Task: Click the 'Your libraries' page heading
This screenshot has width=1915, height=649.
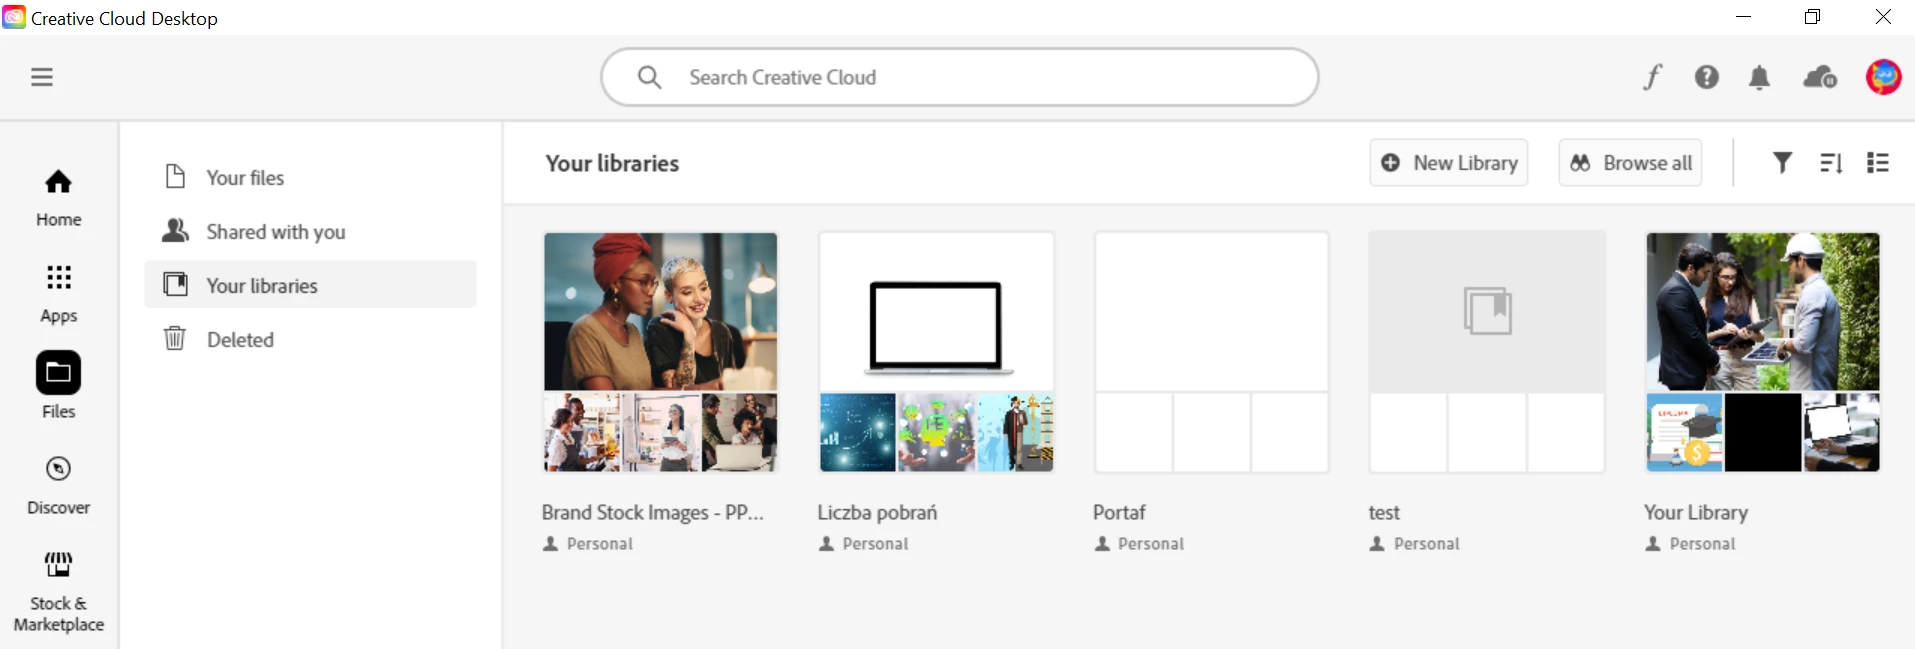Action: click(612, 163)
